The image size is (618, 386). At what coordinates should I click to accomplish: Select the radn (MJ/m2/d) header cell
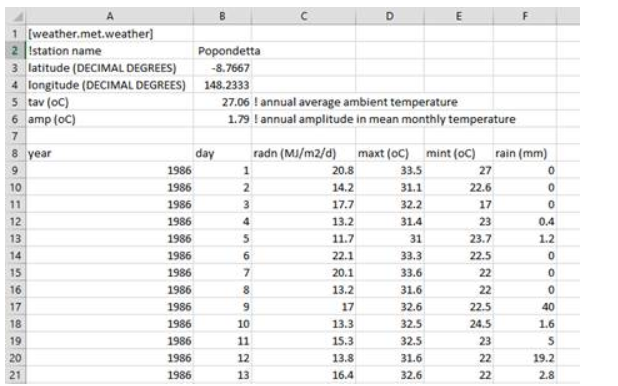[x=303, y=153]
